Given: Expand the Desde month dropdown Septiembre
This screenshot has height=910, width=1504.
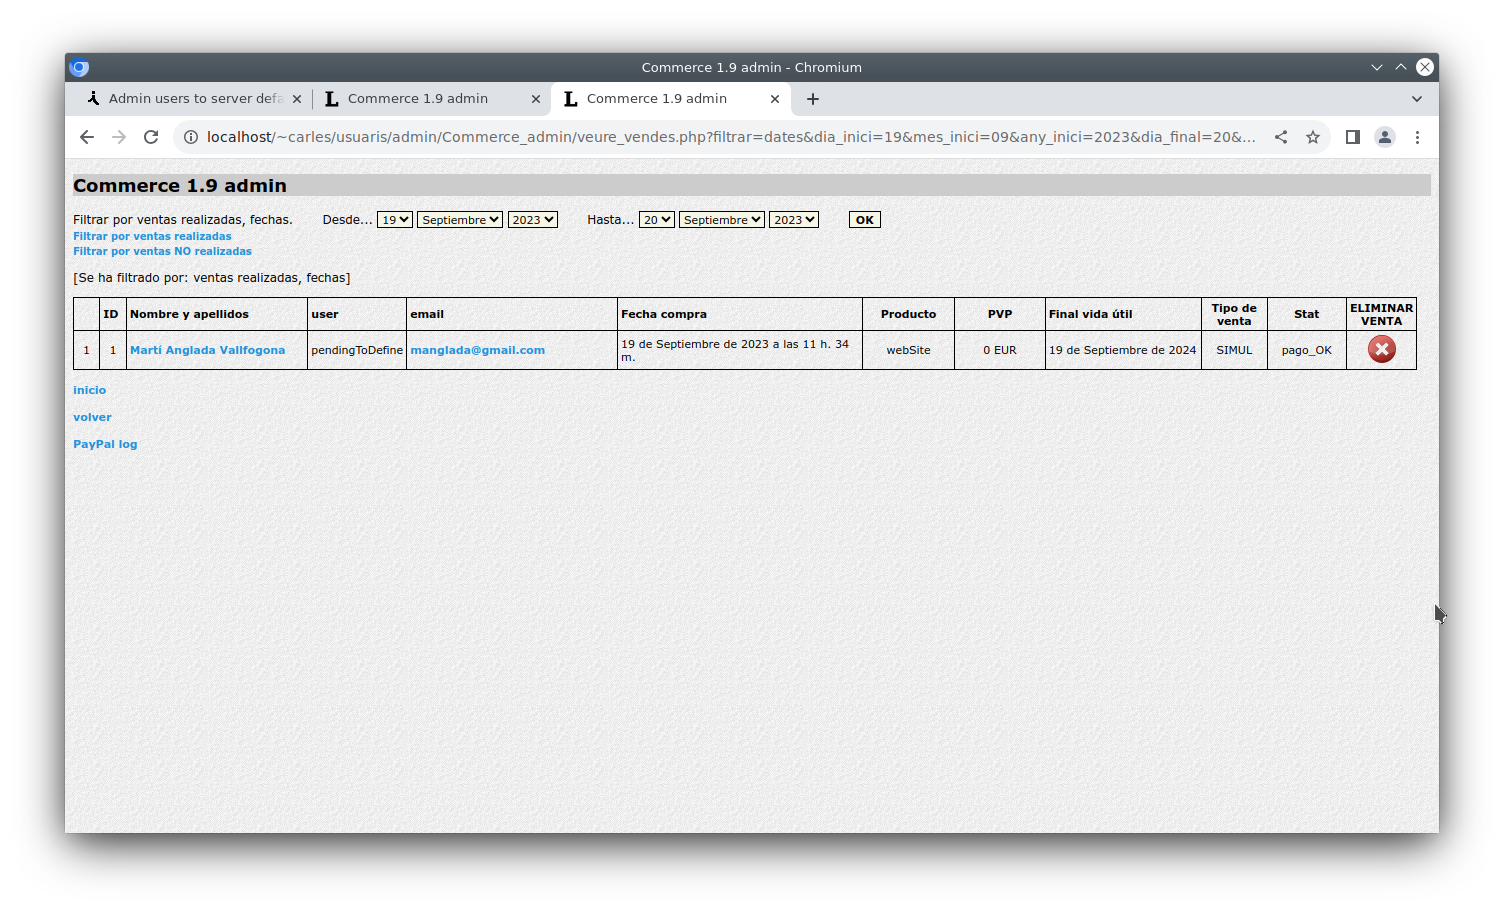Looking at the screenshot, I should 460,220.
